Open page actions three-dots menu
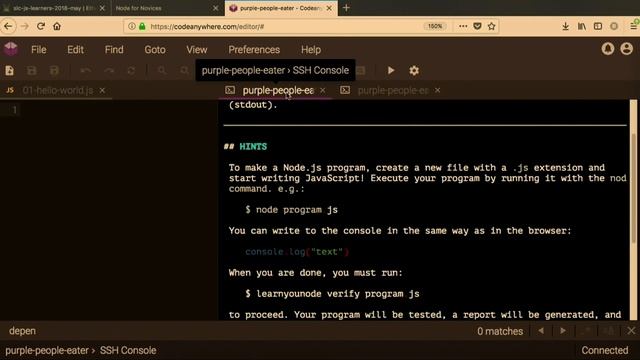Viewport: 640px width, 360px height. (x=463, y=26)
